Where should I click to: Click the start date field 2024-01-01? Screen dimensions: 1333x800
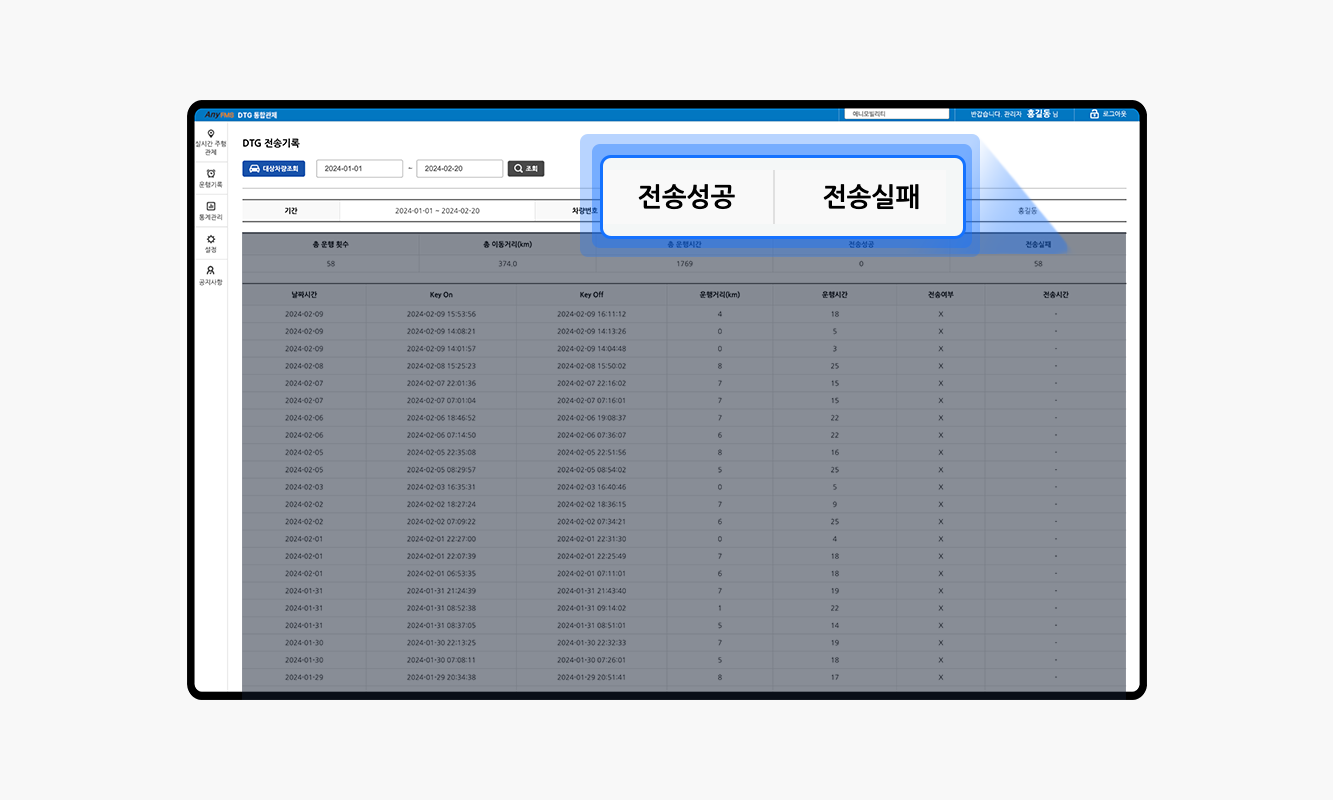359,169
